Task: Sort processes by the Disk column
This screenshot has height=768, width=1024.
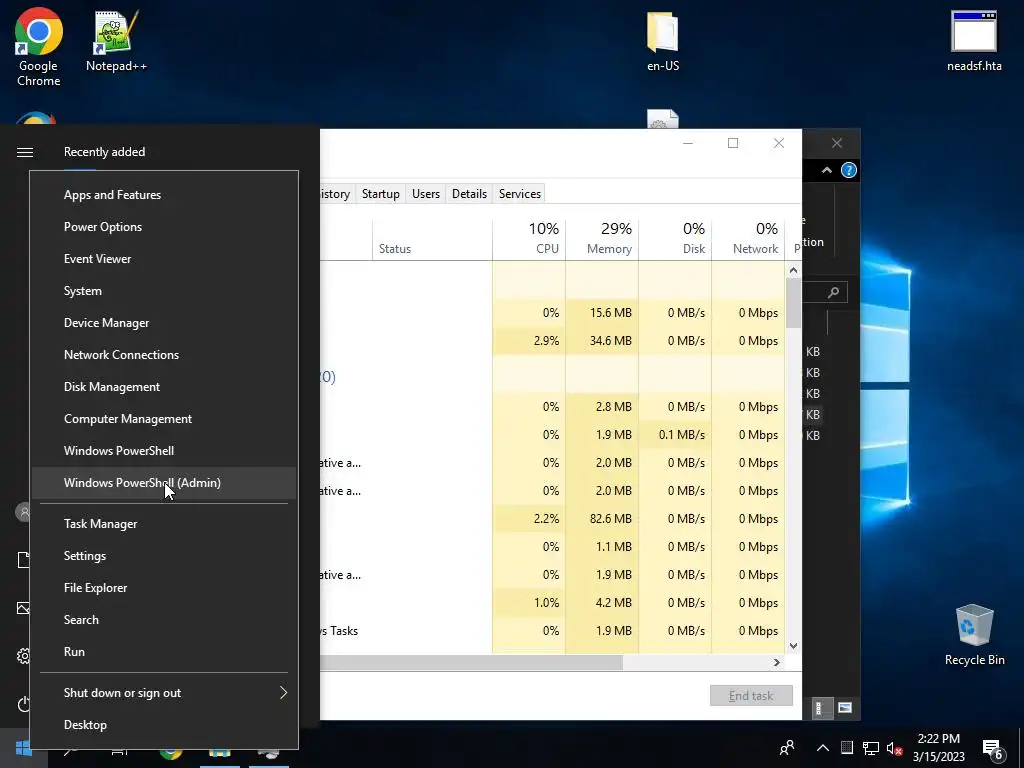Action: 675,239
